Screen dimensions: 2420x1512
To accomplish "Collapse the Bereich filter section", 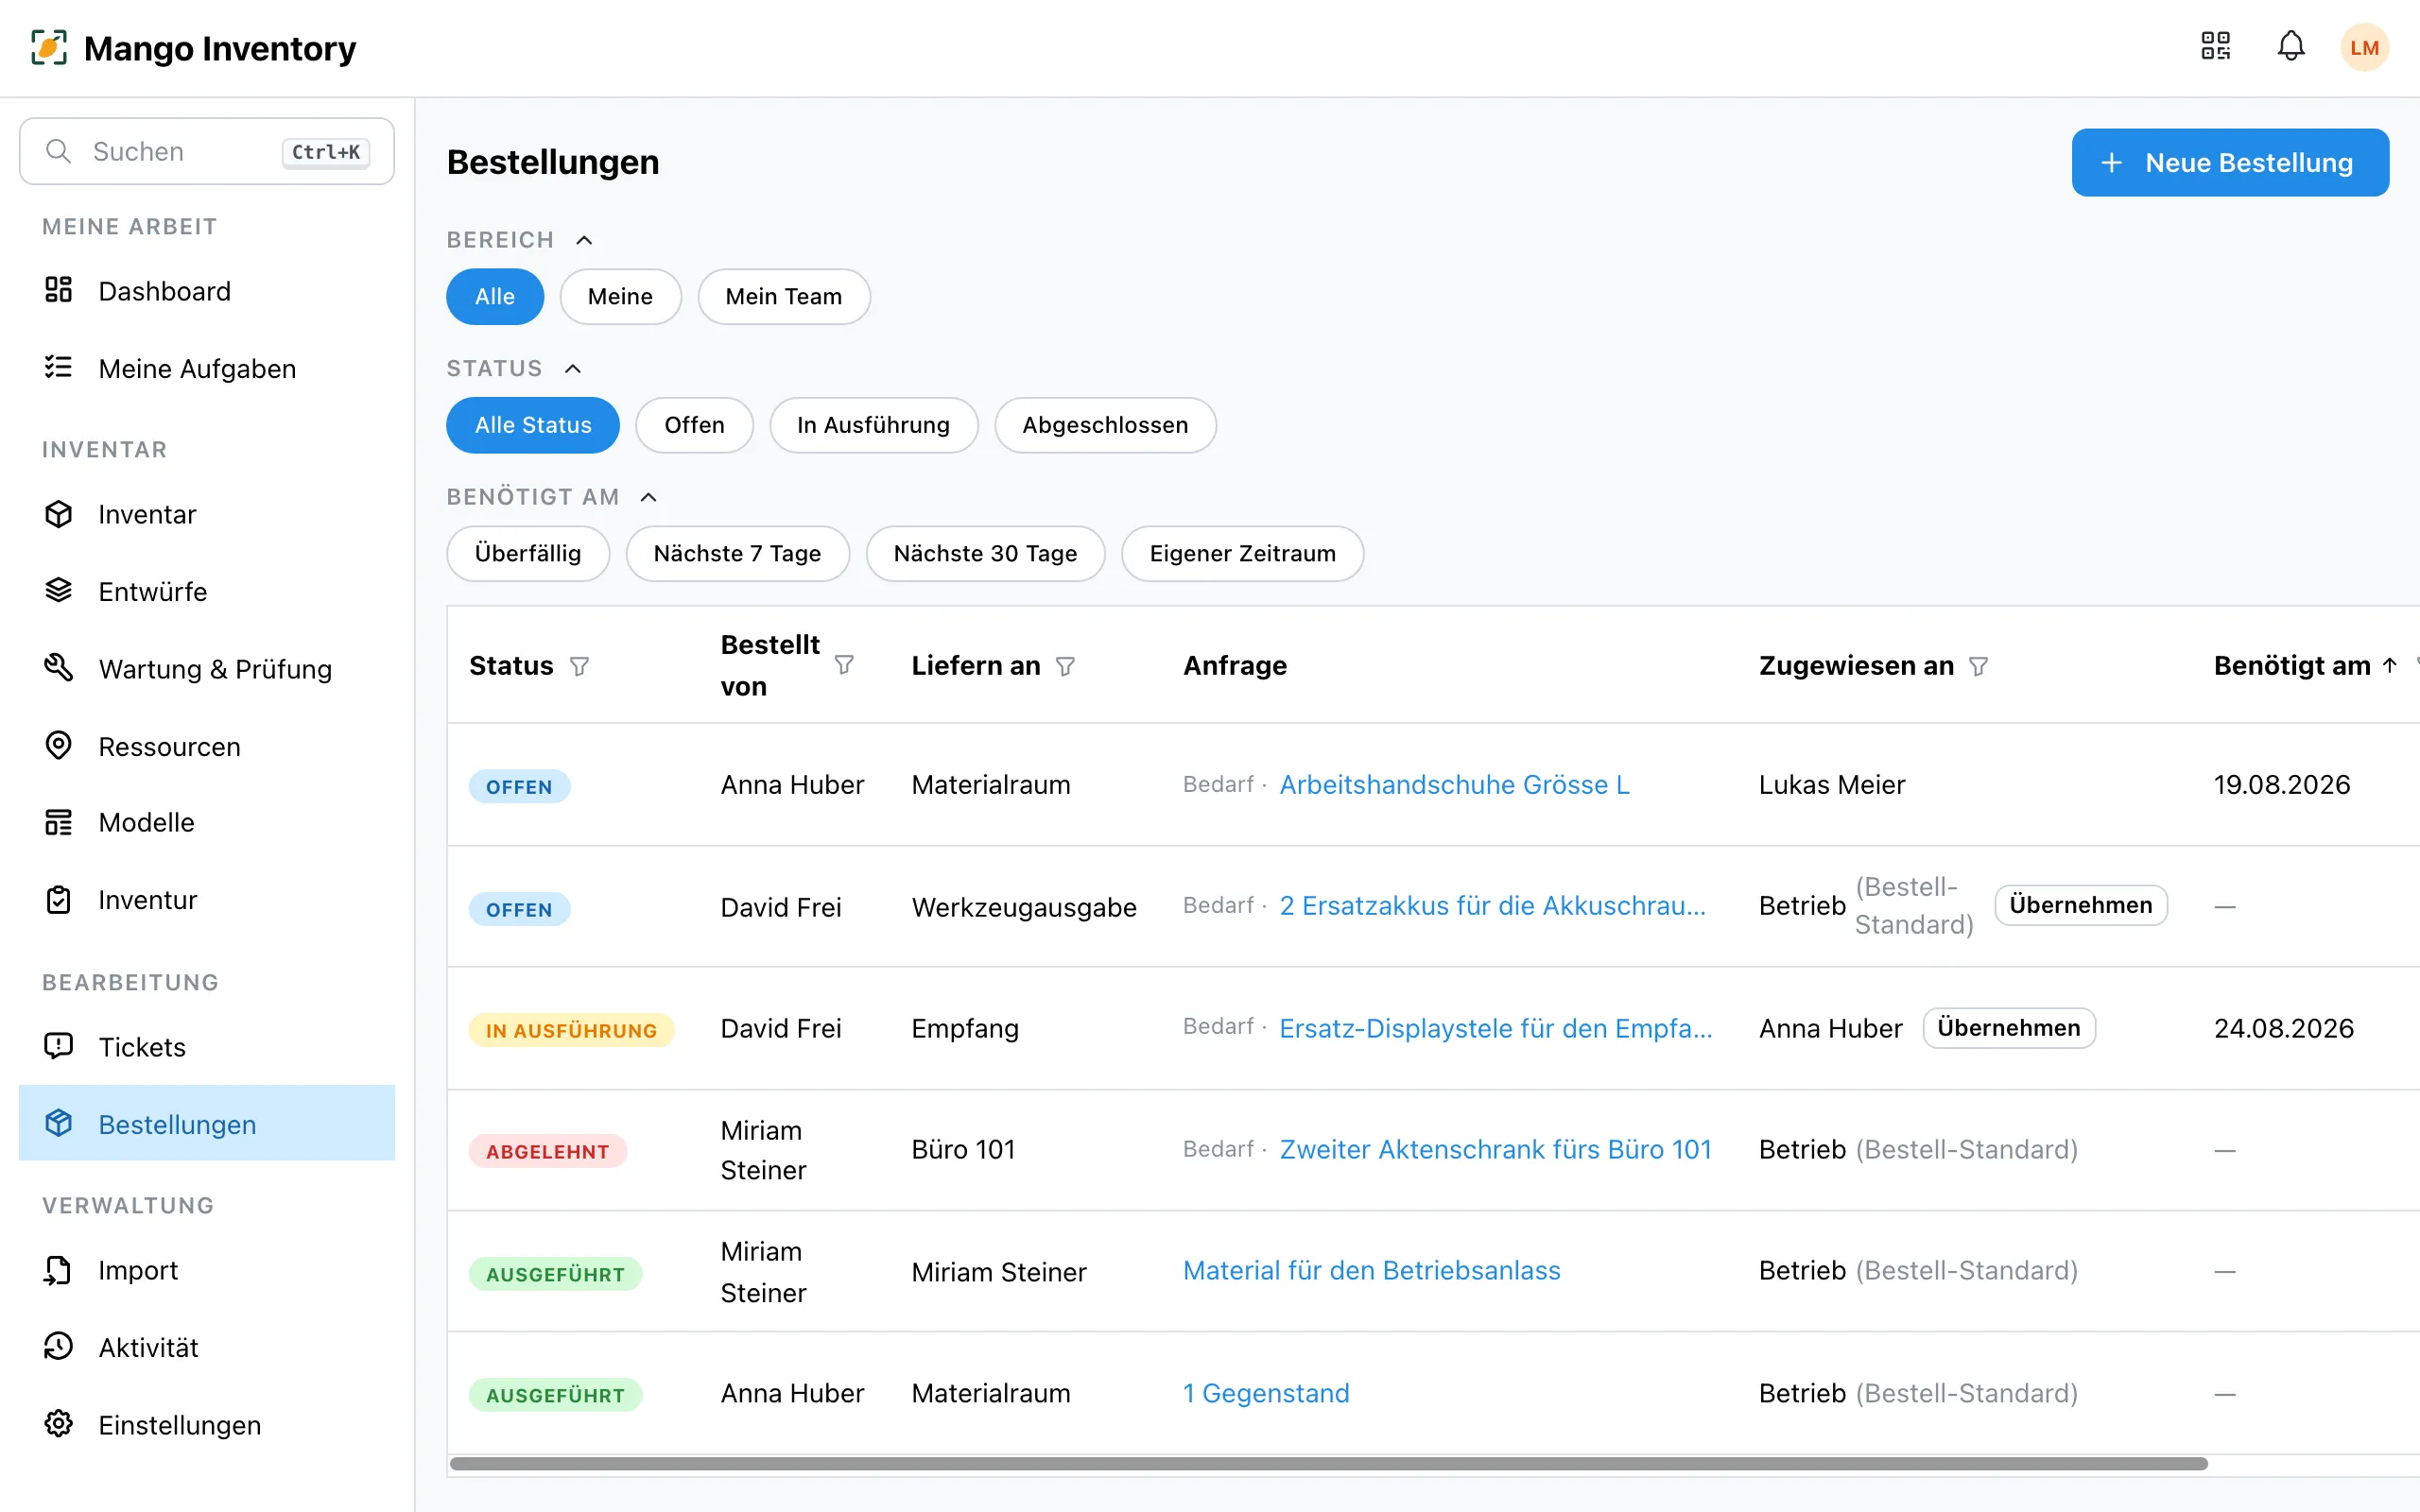I will point(585,240).
